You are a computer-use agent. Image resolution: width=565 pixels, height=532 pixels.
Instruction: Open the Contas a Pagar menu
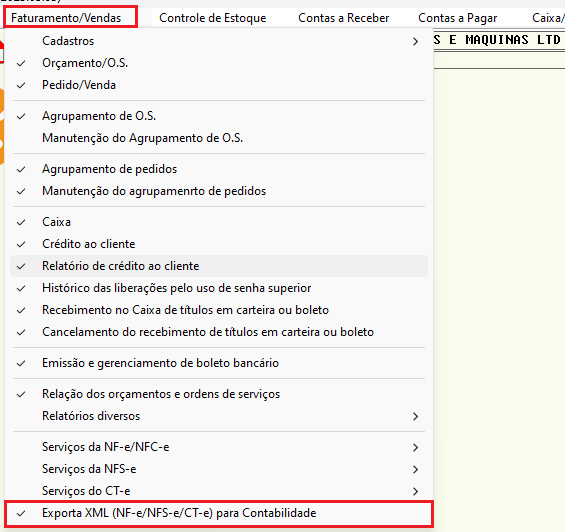[458, 18]
